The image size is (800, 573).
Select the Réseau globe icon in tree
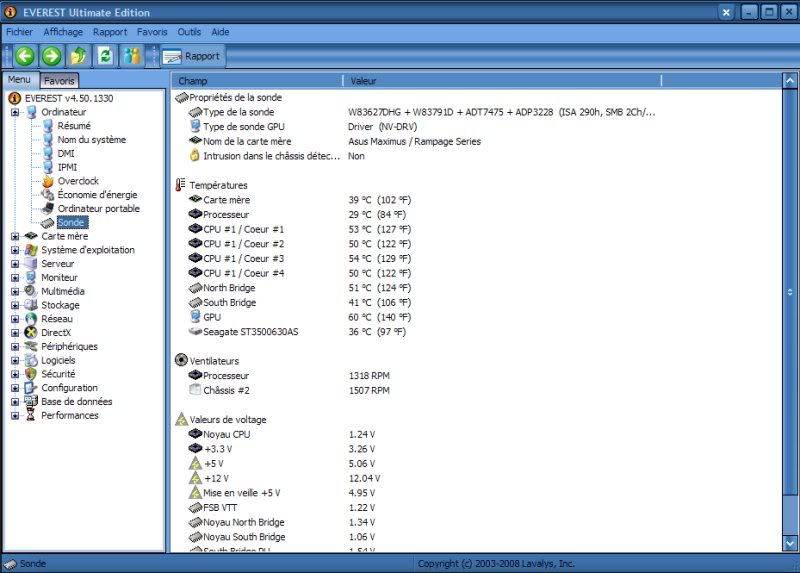(x=31, y=319)
